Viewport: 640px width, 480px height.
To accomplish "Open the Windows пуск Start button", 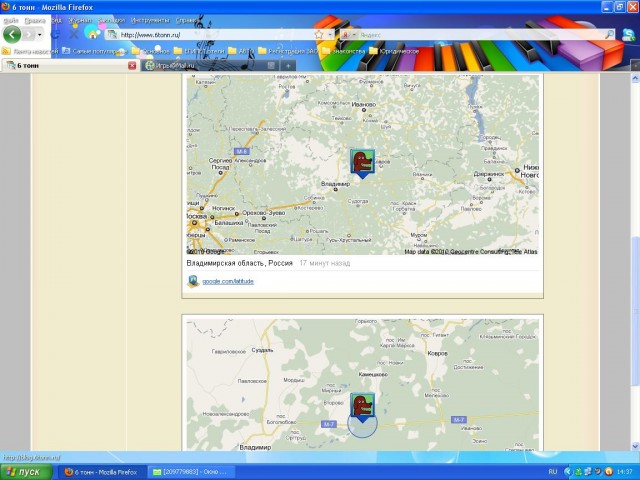I will click(26, 472).
